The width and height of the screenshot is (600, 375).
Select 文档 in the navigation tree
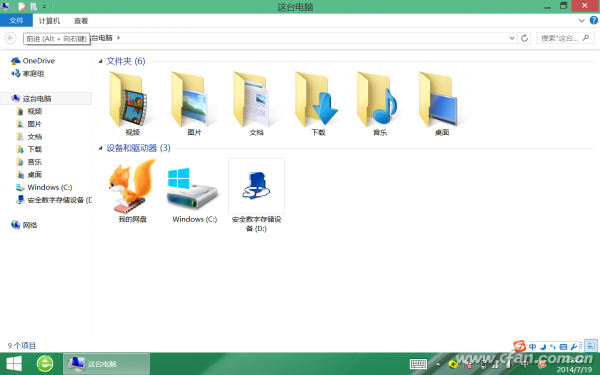(29, 137)
